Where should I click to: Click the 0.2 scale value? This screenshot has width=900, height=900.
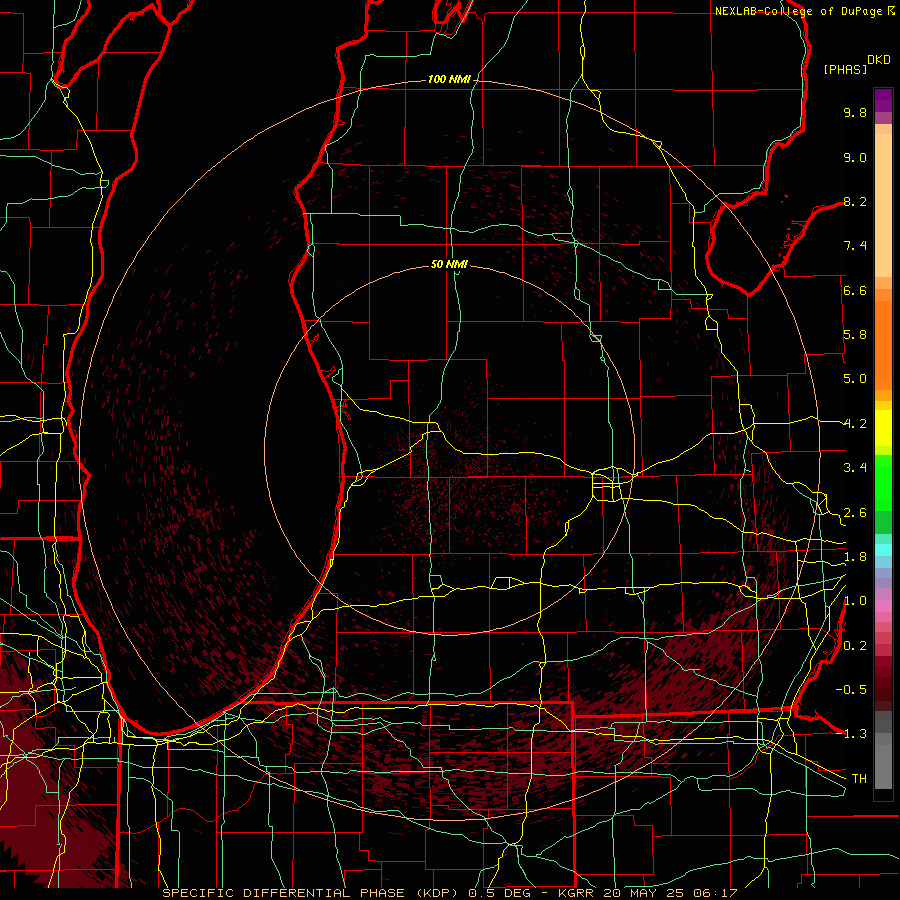click(855, 646)
